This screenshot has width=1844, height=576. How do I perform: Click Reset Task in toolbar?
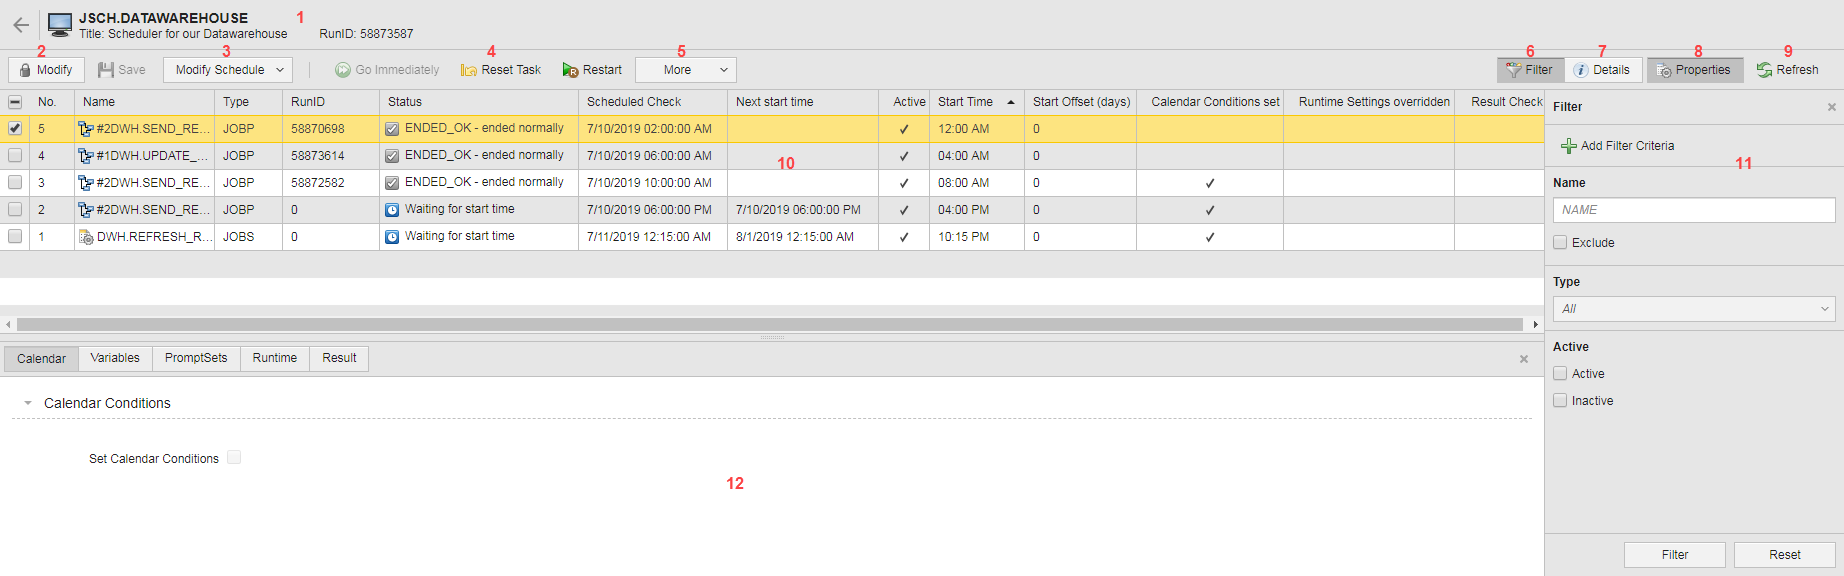point(501,70)
